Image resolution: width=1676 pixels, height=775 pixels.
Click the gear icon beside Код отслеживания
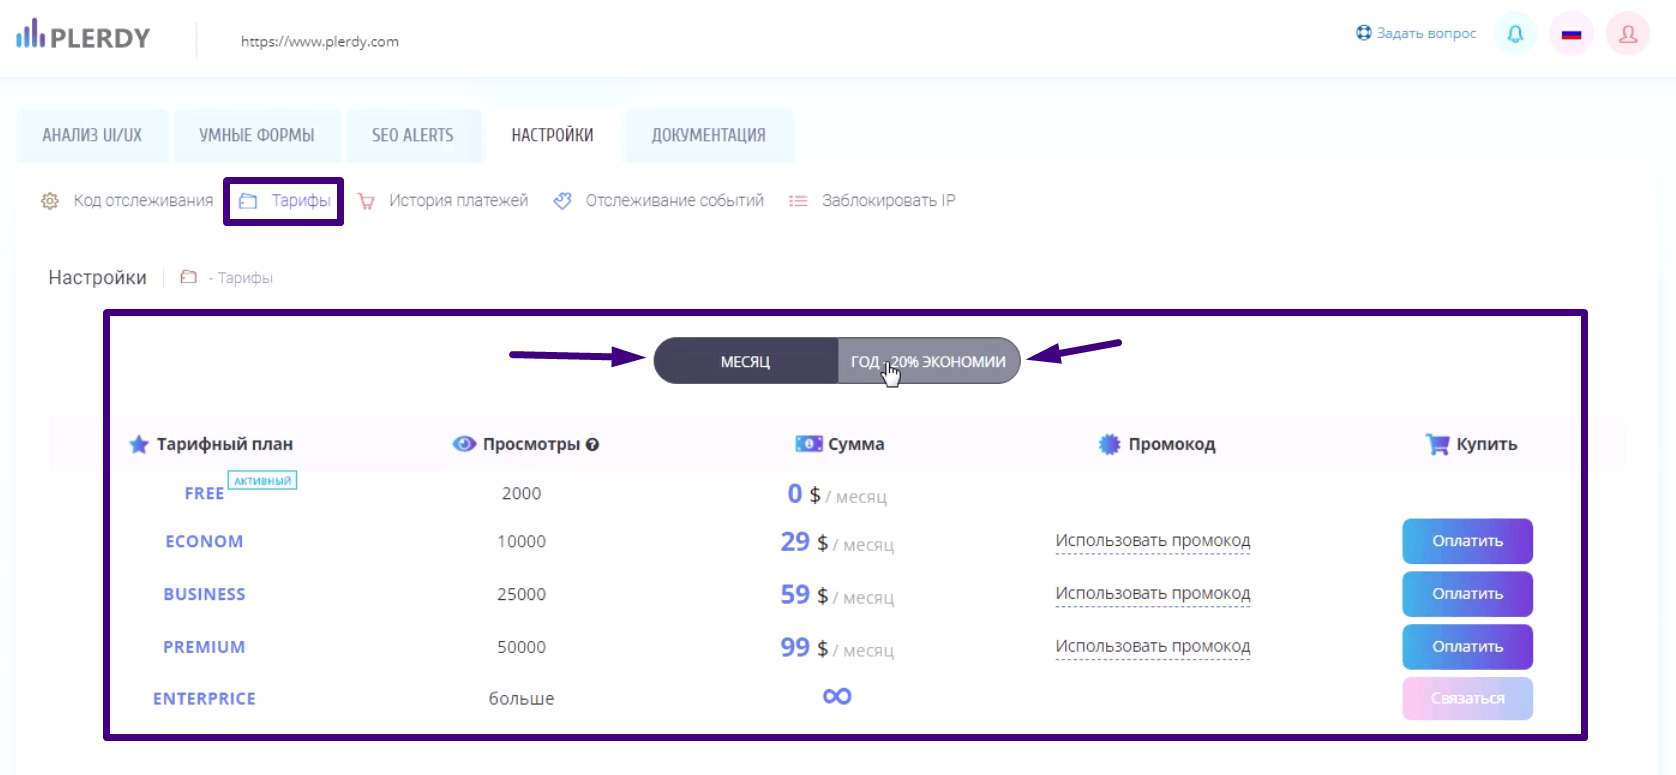50,201
